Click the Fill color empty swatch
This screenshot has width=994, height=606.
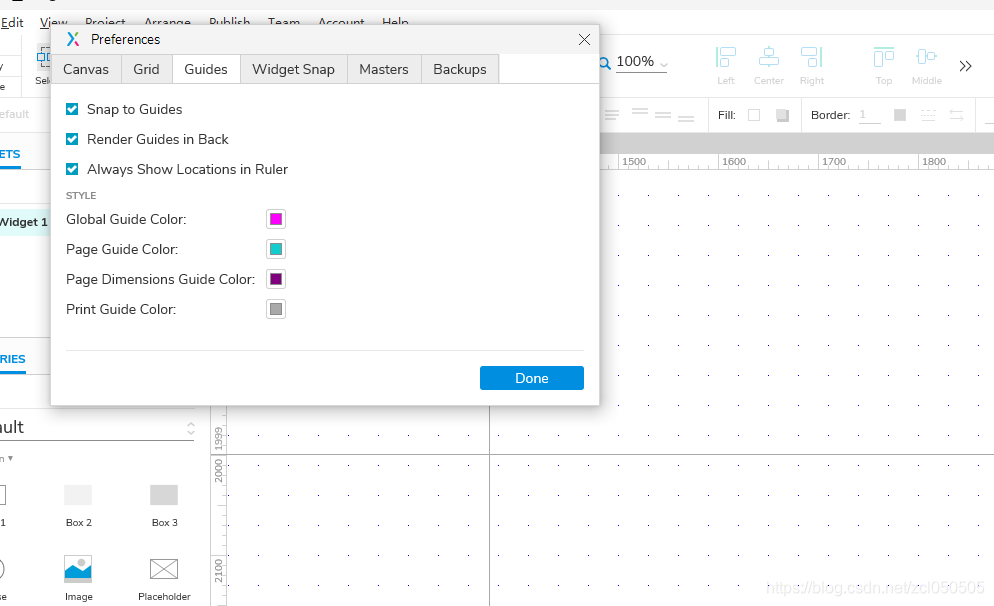pos(754,115)
